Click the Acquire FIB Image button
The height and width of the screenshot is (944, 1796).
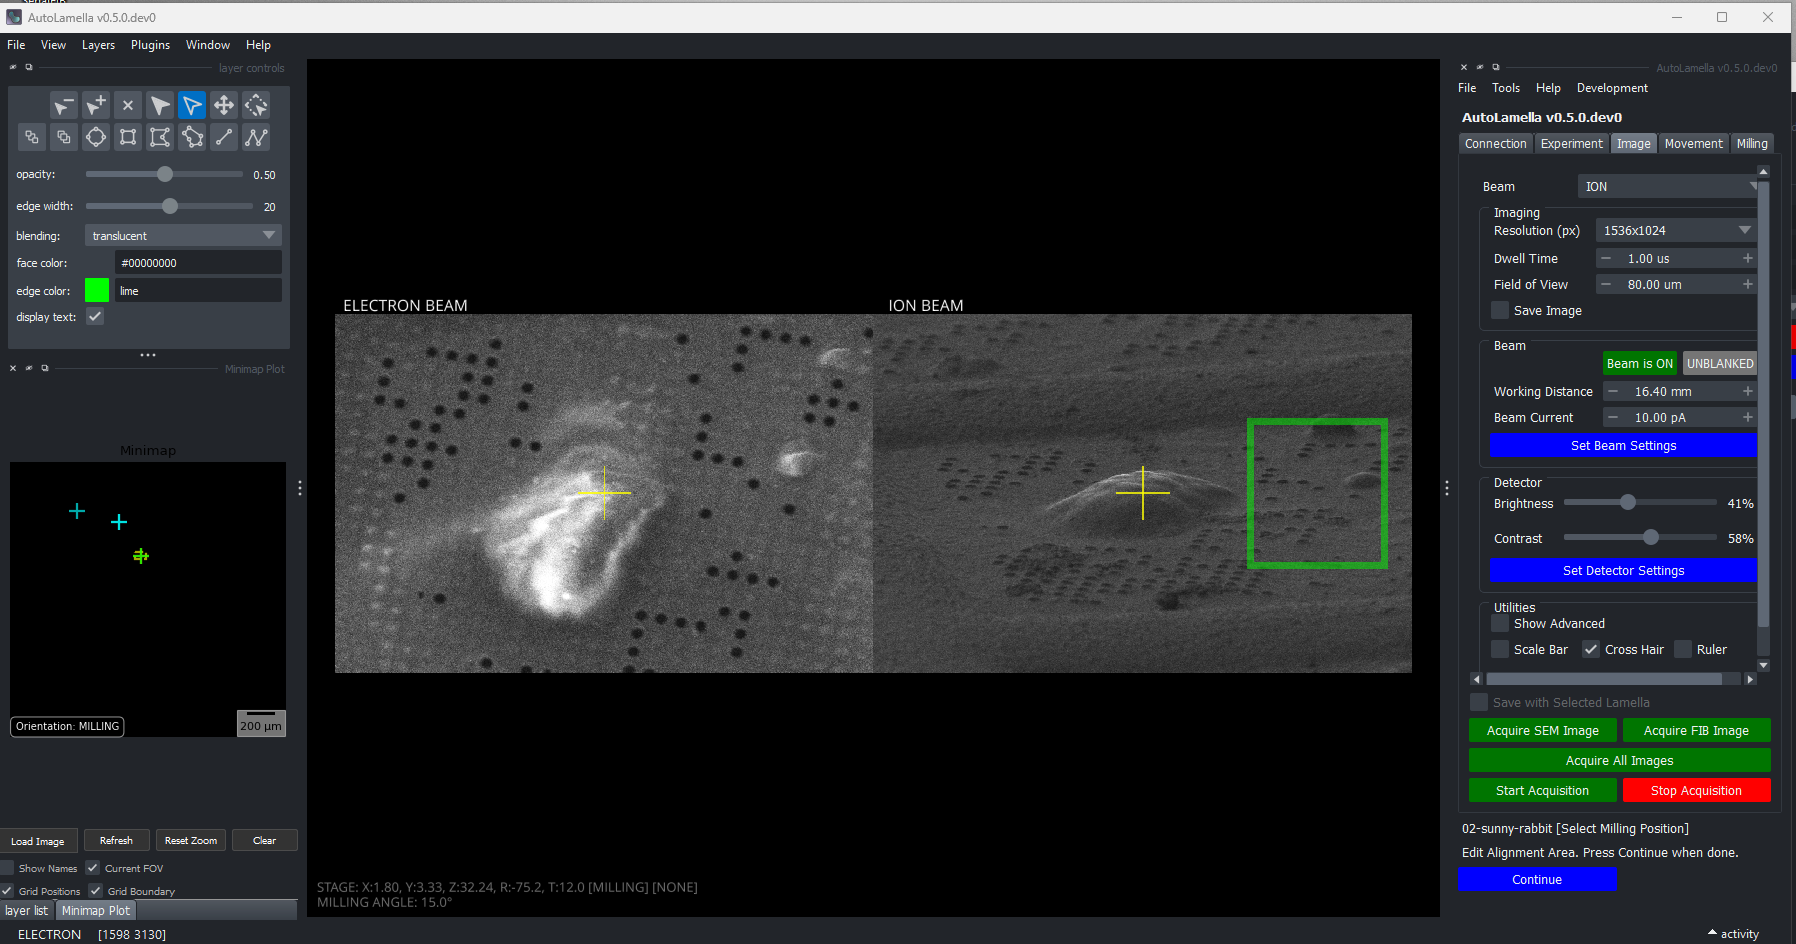1696,731
